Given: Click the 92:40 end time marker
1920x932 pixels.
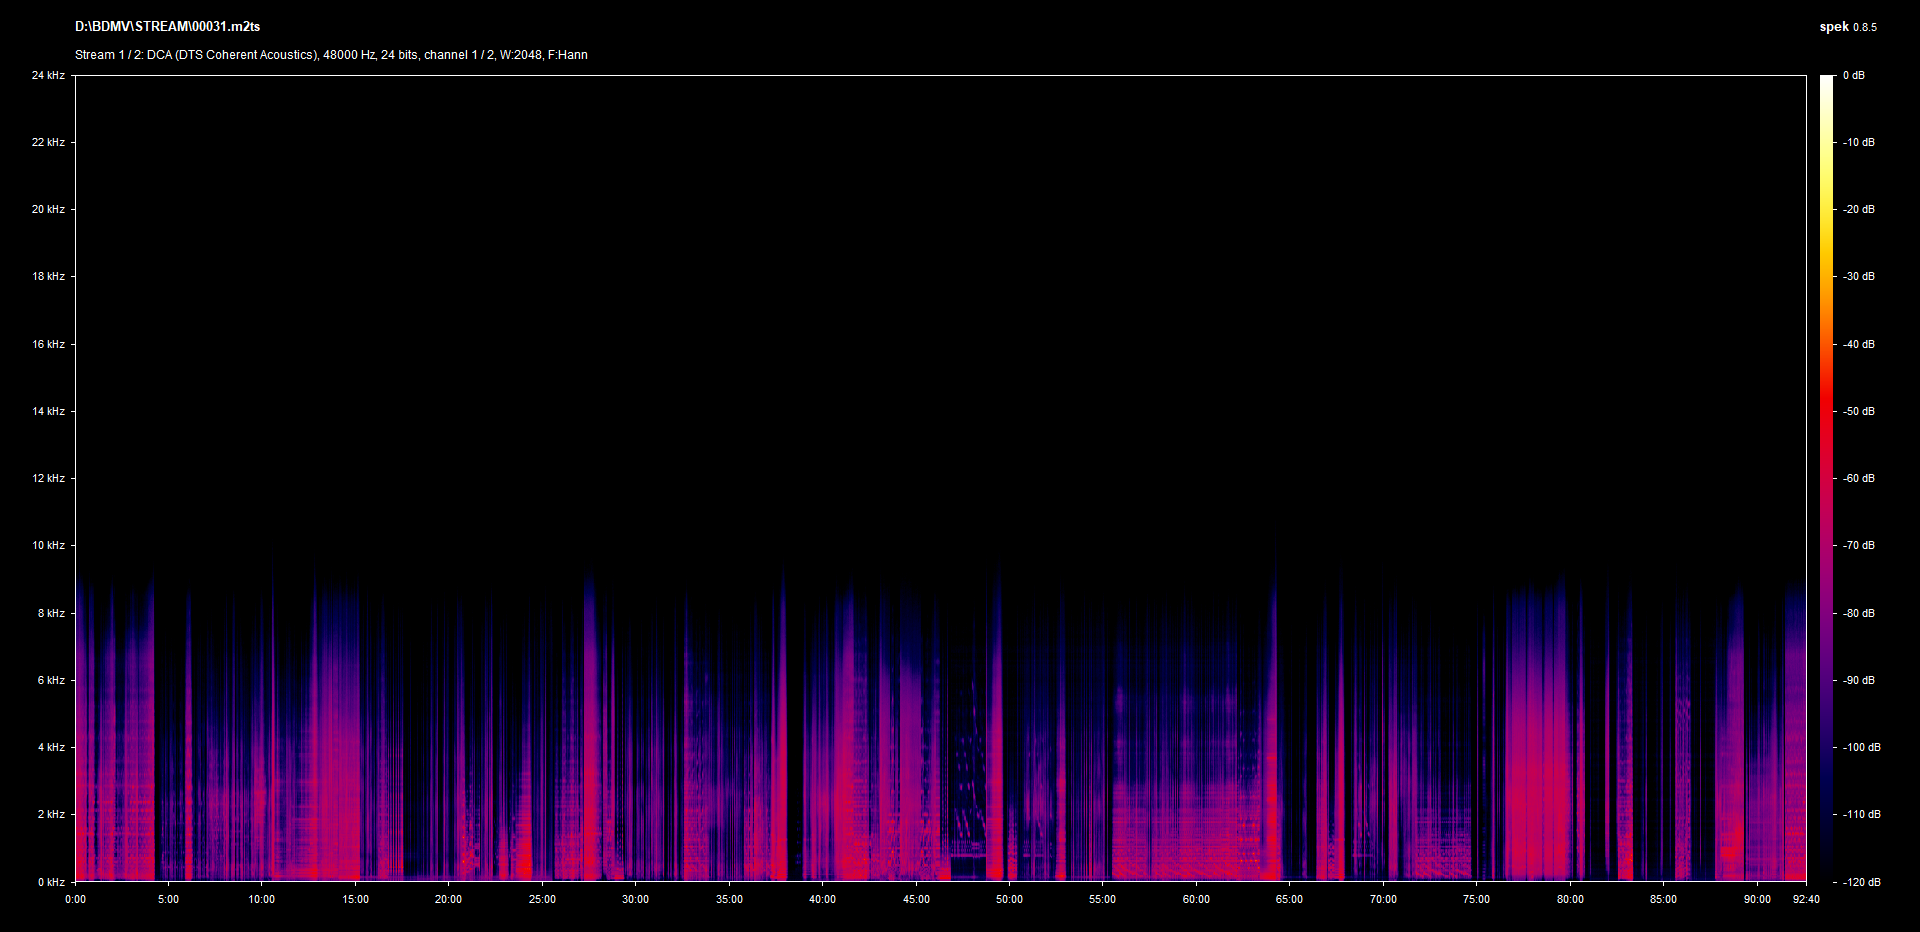Looking at the screenshot, I should tap(1806, 900).
